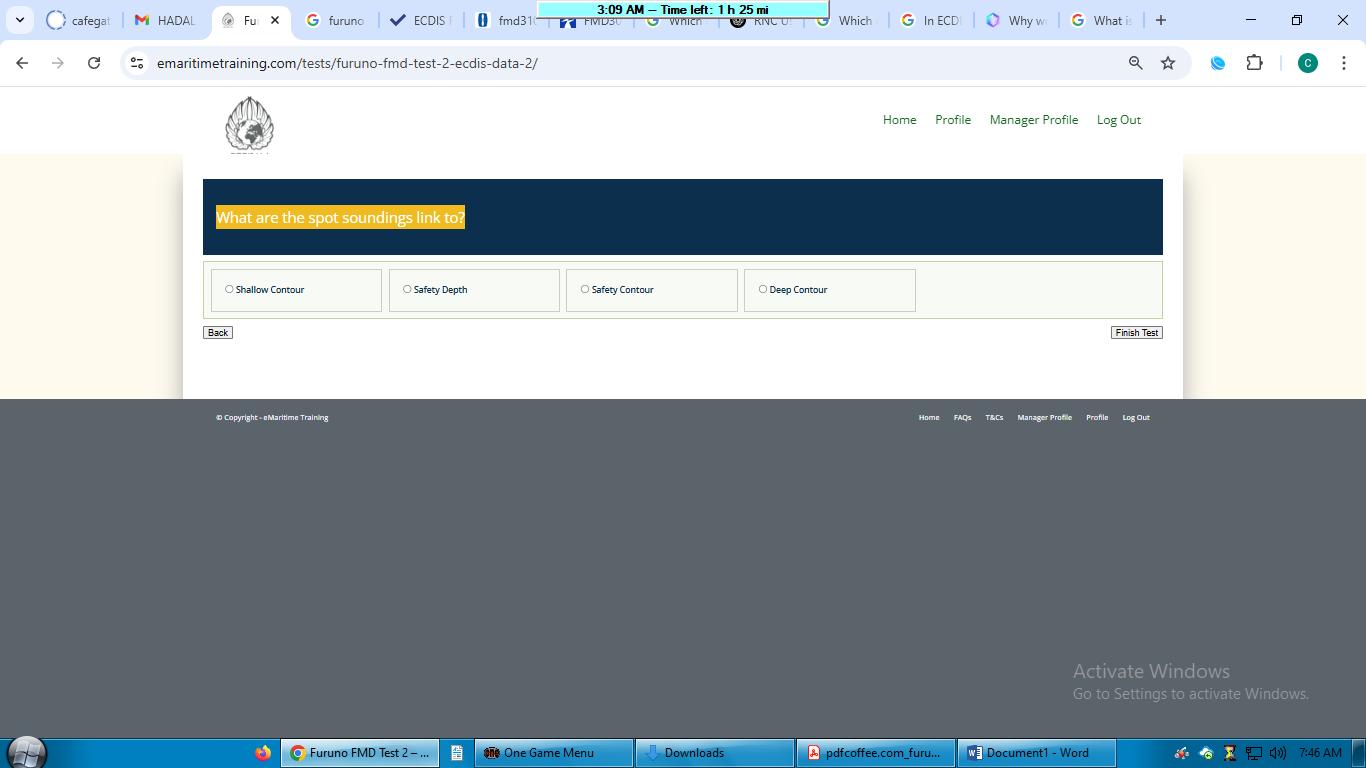This screenshot has width=1366, height=768.
Task: Click the address bar URL field
Action: (x=600, y=63)
